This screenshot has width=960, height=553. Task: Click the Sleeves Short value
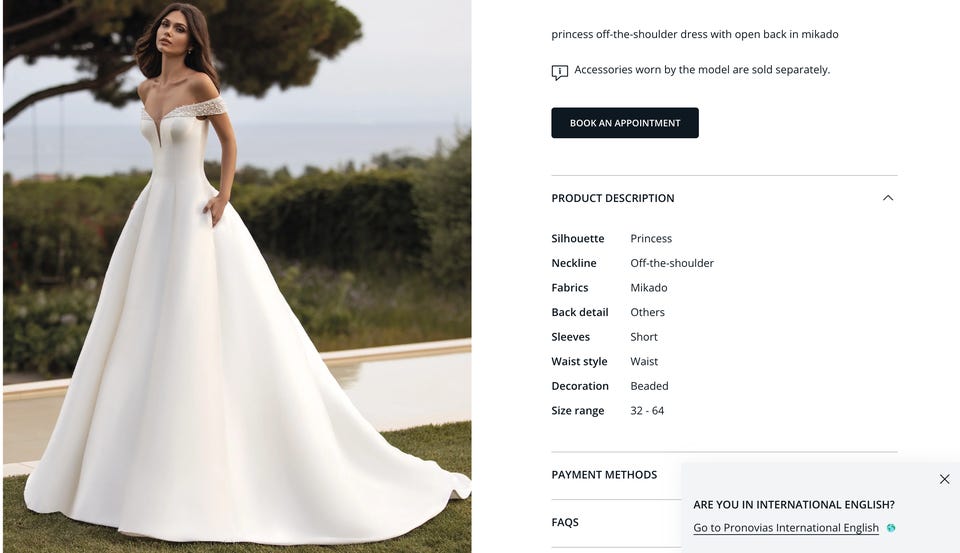coord(643,337)
